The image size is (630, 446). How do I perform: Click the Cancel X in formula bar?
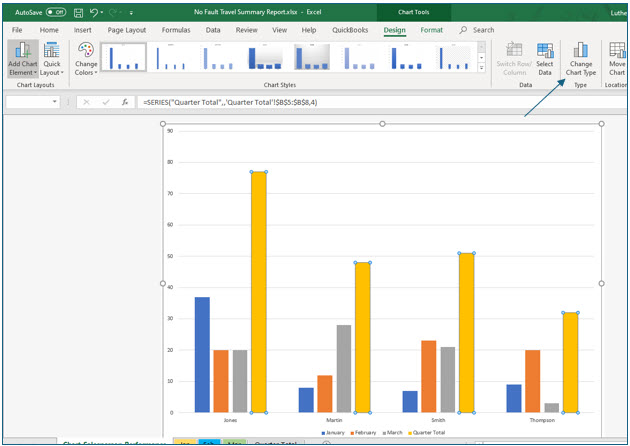click(86, 102)
